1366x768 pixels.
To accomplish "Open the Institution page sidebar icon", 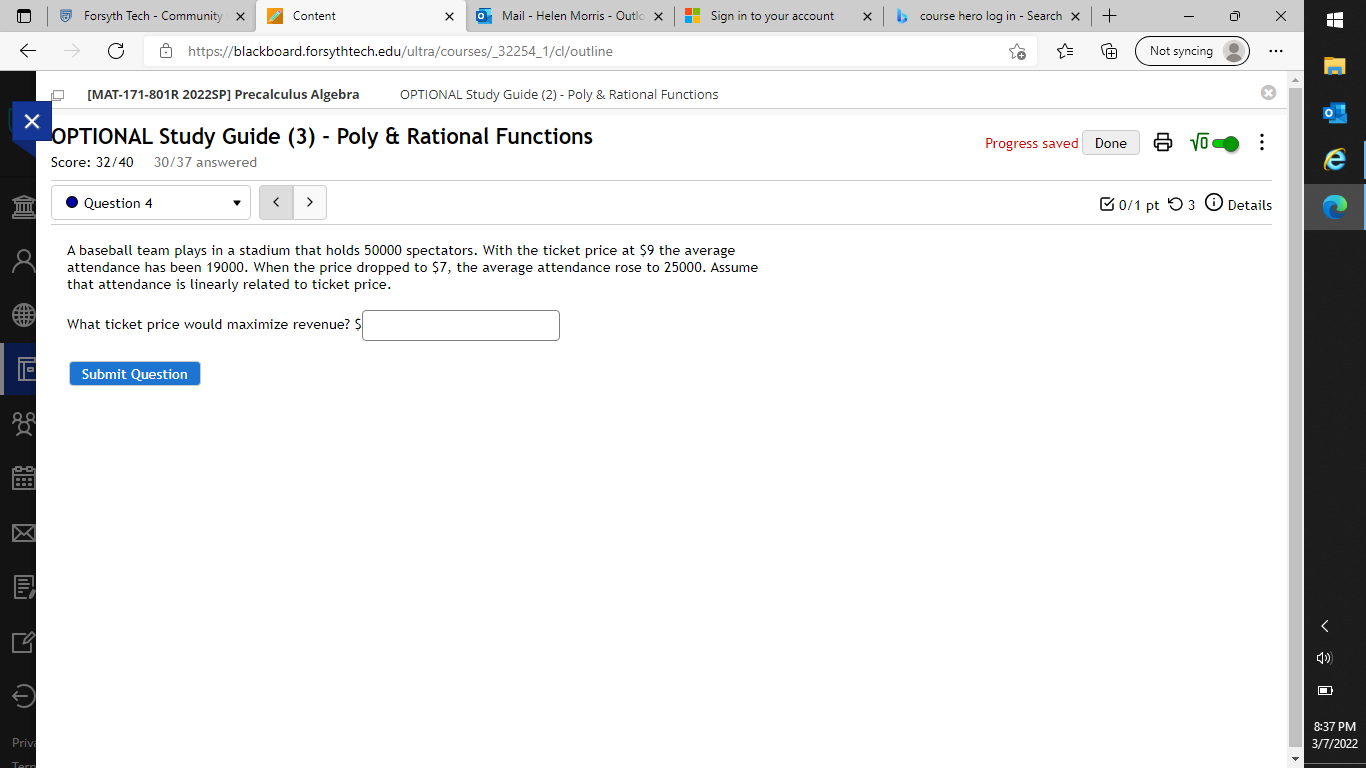I will click(x=22, y=207).
